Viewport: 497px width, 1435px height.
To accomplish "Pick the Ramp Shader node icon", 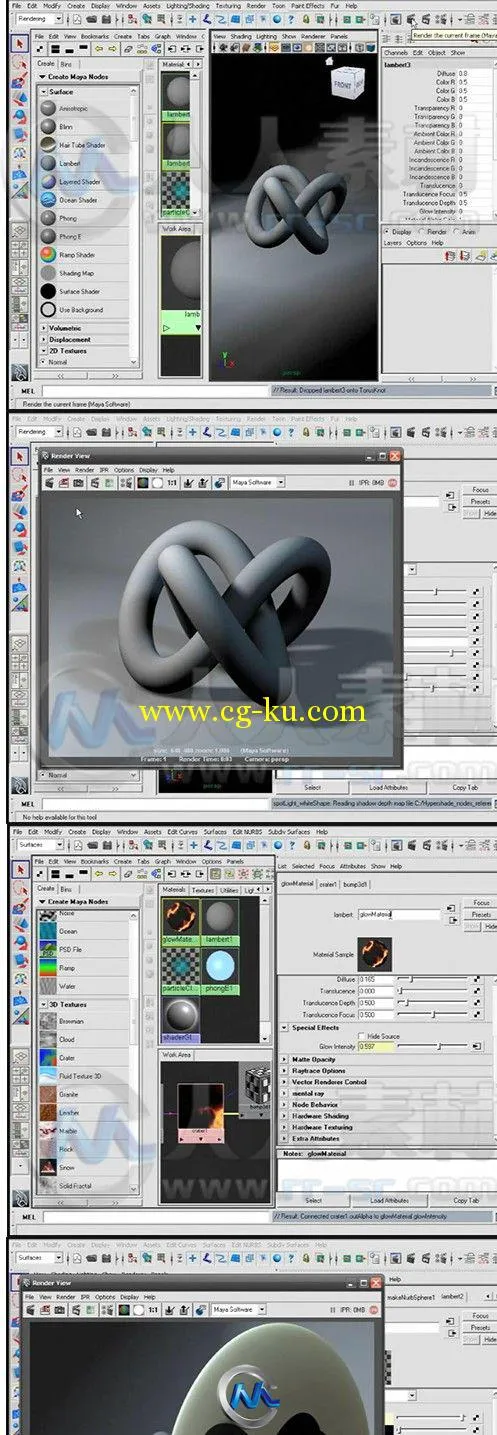I will click(47, 255).
